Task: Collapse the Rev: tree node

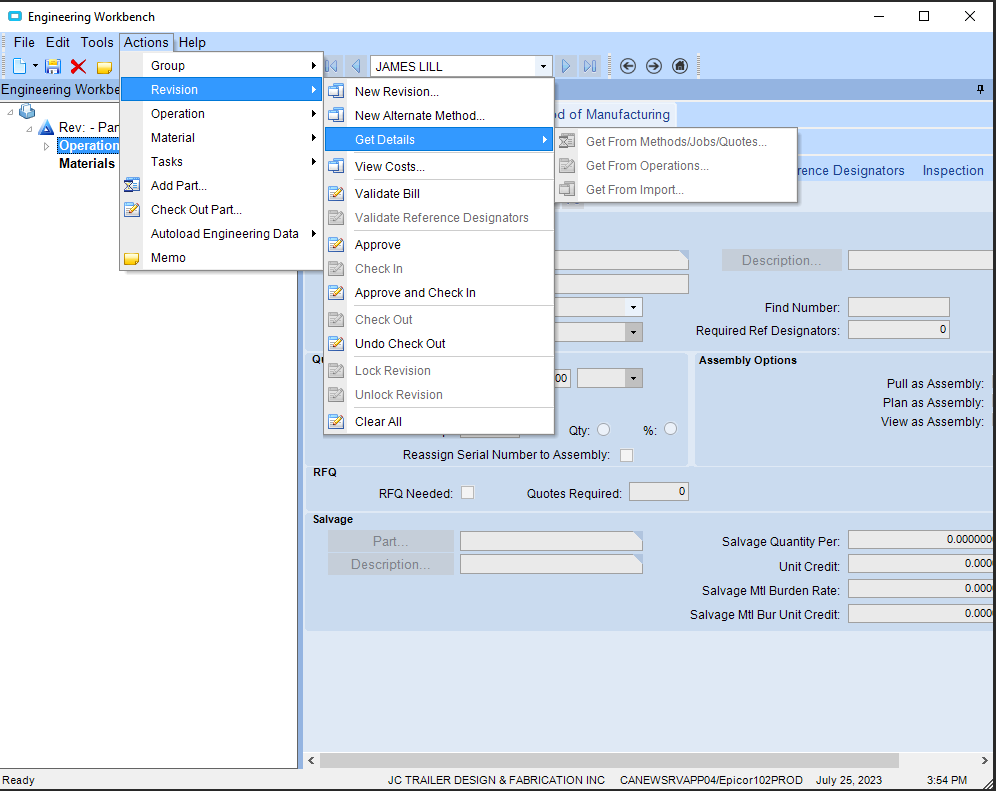Action: coord(30,128)
